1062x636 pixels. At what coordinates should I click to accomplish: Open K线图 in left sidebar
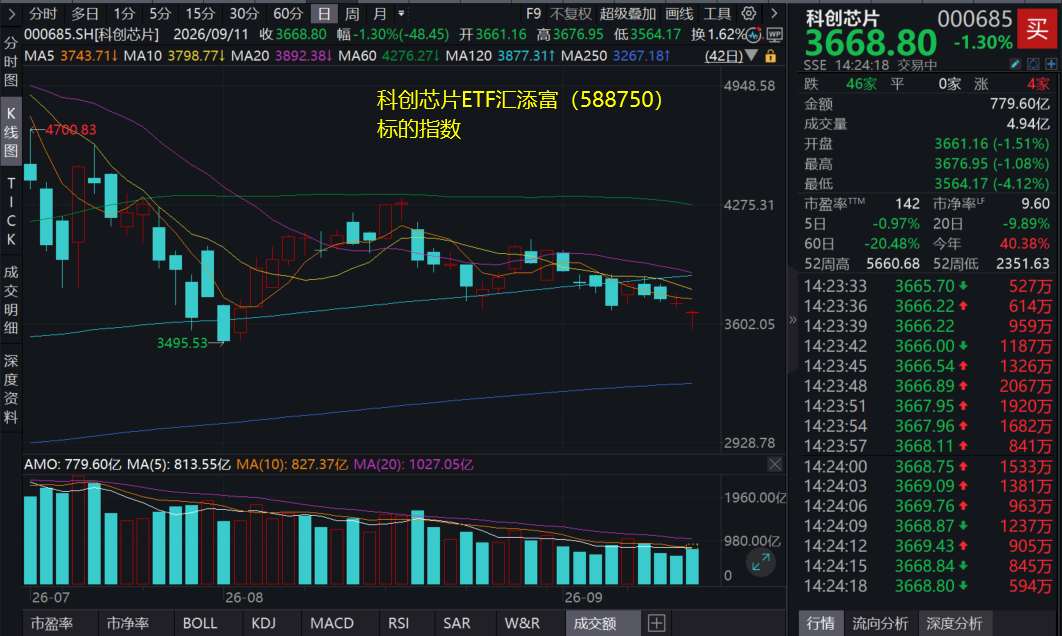point(11,132)
